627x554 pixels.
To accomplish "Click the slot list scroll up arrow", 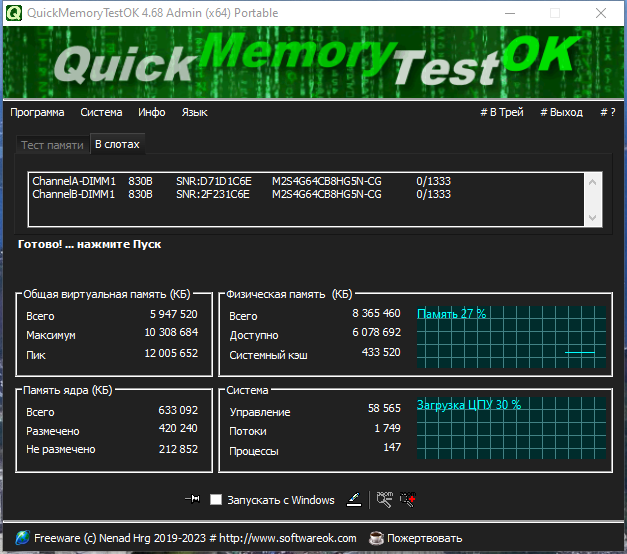I will tap(593, 182).
